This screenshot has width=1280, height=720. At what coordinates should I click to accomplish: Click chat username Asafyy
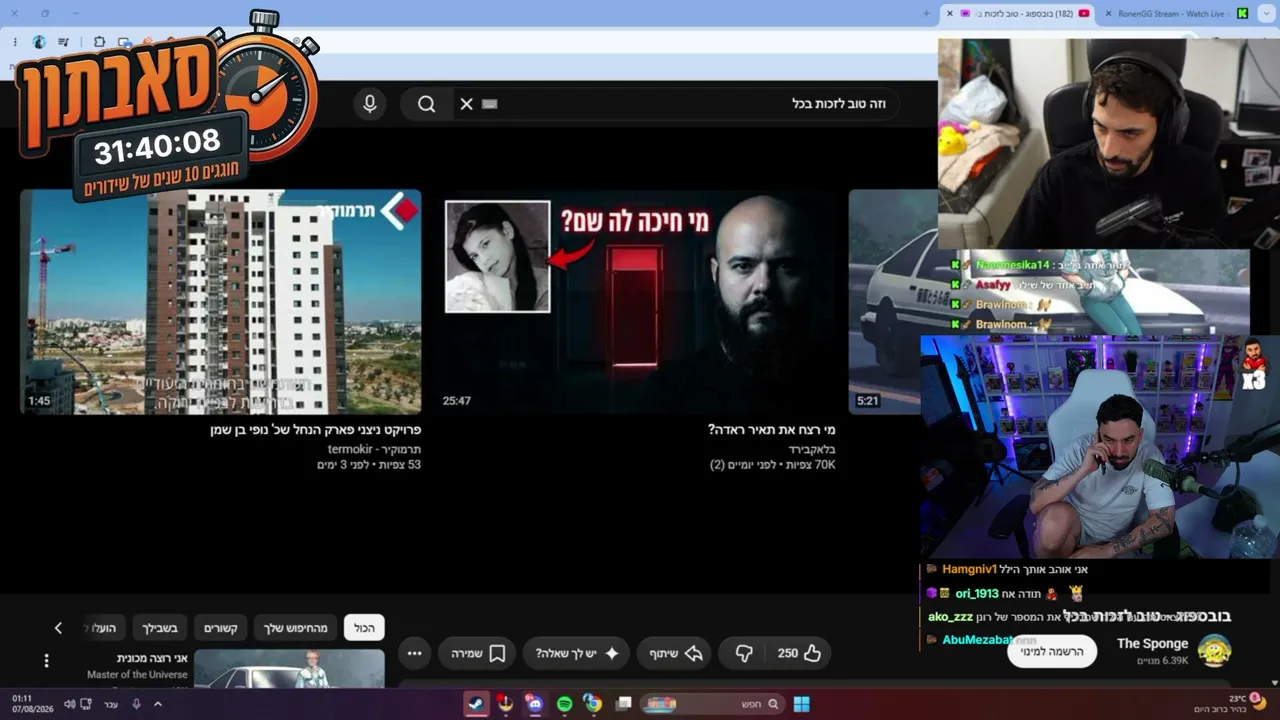tap(994, 284)
